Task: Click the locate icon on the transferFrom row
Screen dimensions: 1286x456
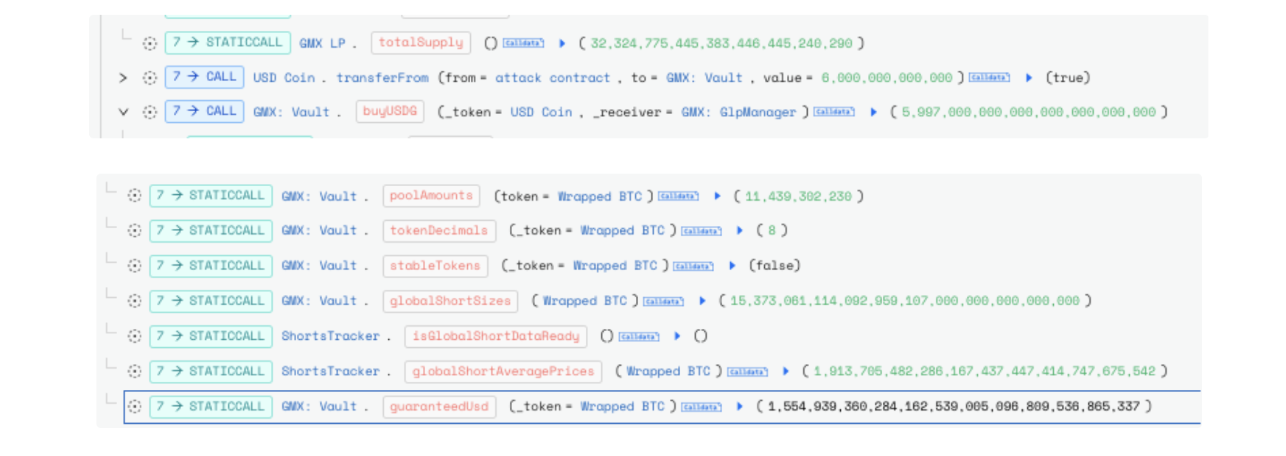Action: point(150,77)
